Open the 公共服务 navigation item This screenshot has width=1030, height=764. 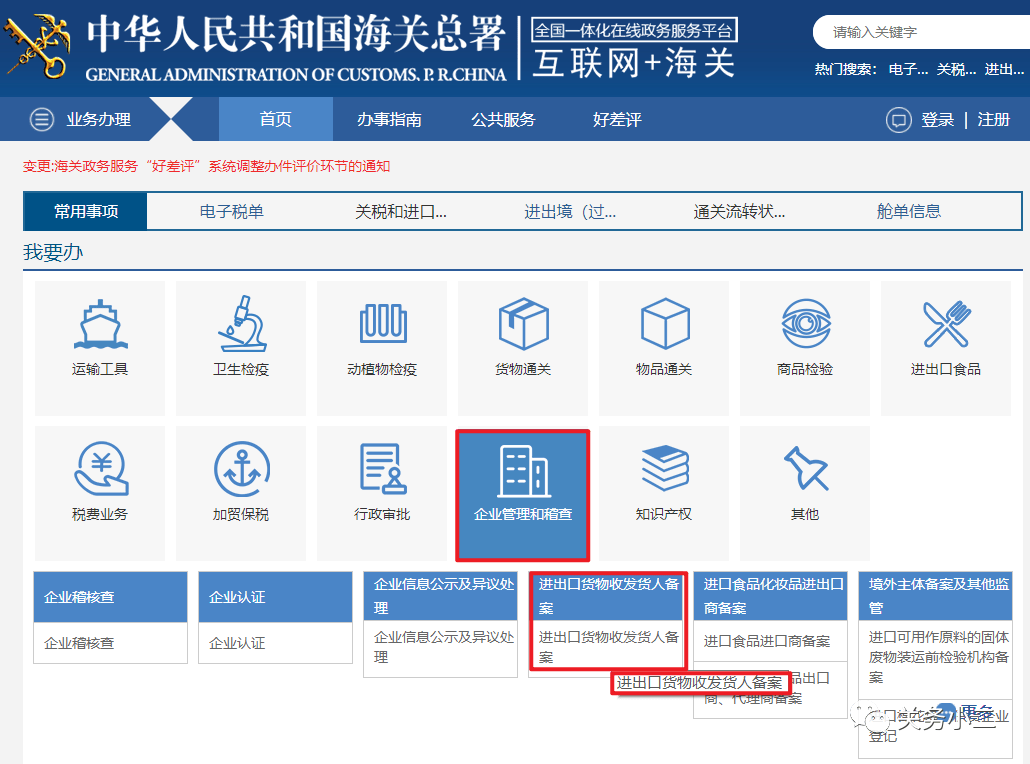(x=503, y=120)
